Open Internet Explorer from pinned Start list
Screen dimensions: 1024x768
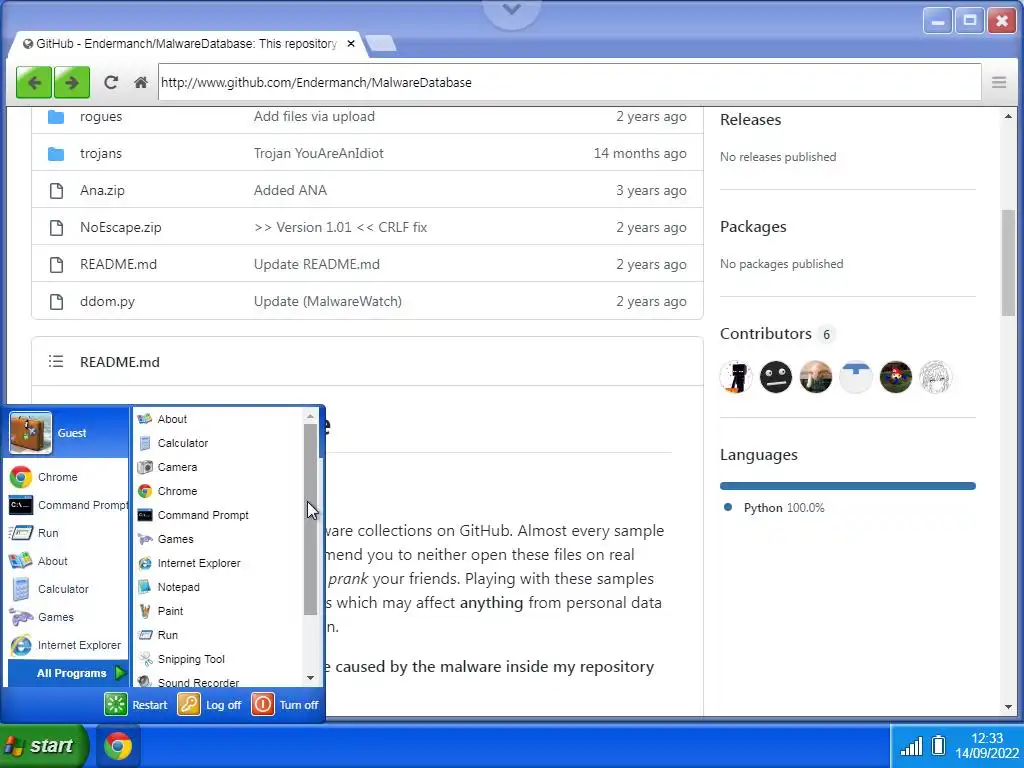tap(65, 645)
